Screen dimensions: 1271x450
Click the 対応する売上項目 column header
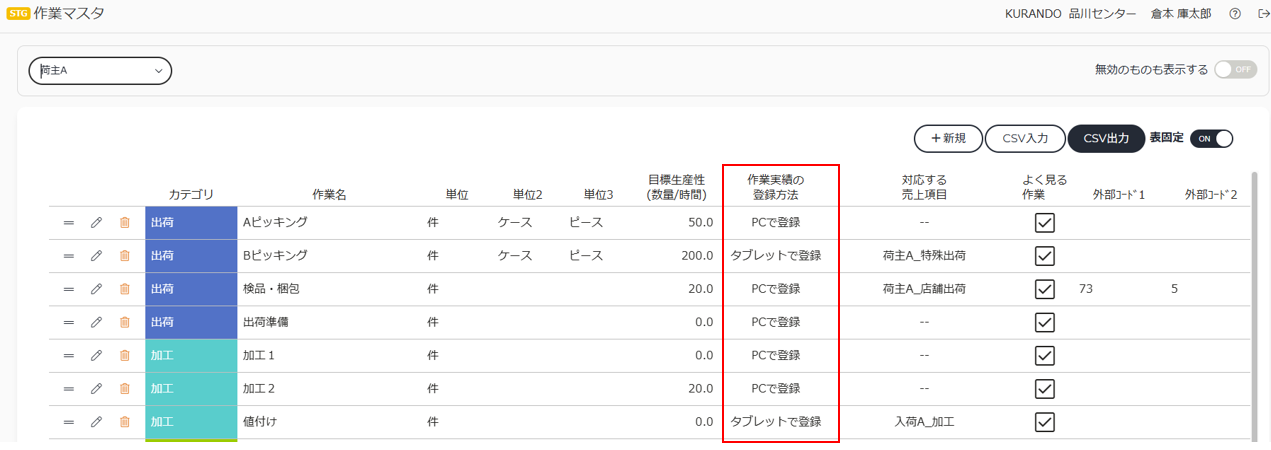tap(924, 187)
